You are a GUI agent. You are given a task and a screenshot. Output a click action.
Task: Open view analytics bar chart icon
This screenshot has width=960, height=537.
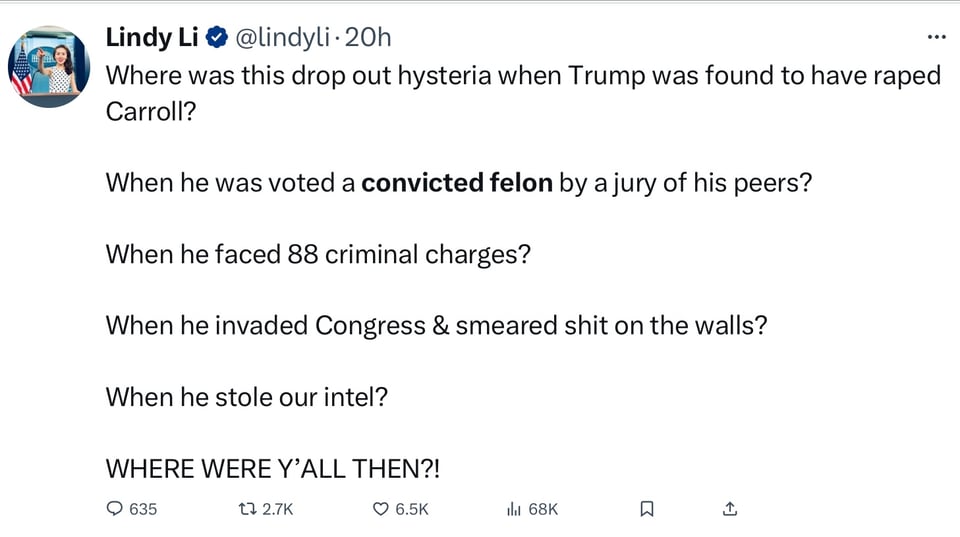tap(514, 509)
